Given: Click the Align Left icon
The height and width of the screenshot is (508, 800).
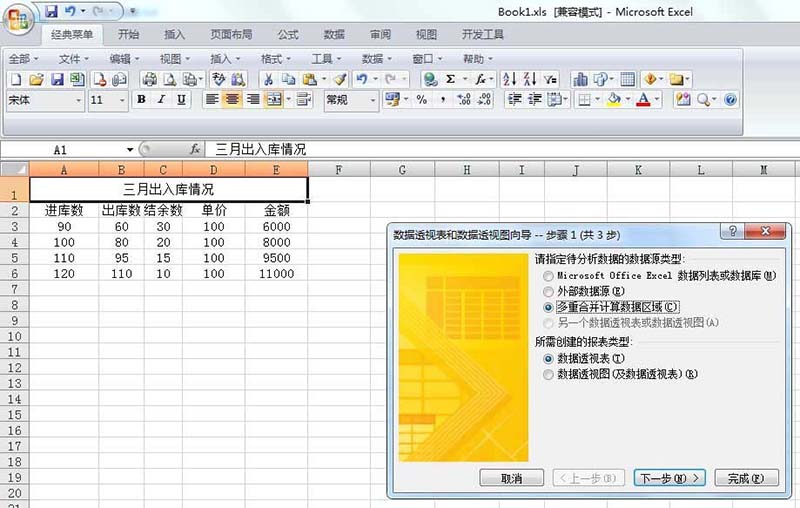Looking at the screenshot, I should click(x=211, y=99).
